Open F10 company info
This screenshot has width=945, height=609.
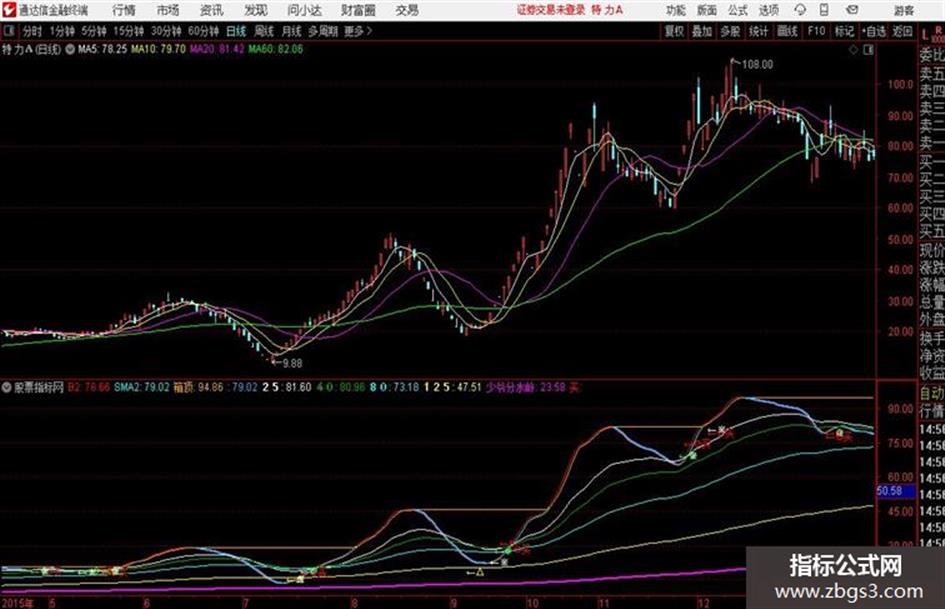[817, 31]
